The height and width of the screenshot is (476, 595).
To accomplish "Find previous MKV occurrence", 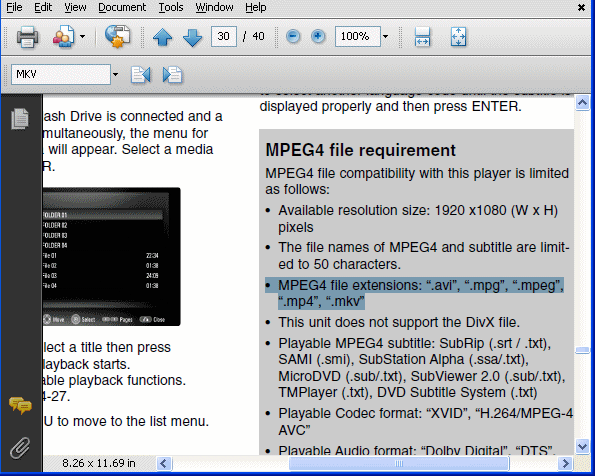I will tap(141, 74).
